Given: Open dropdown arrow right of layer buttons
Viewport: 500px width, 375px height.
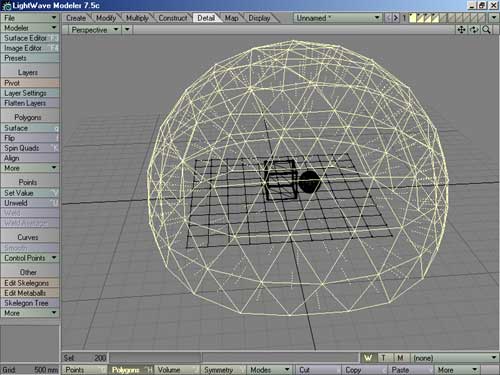Looking at the screenshot, I should click(494, 18).
